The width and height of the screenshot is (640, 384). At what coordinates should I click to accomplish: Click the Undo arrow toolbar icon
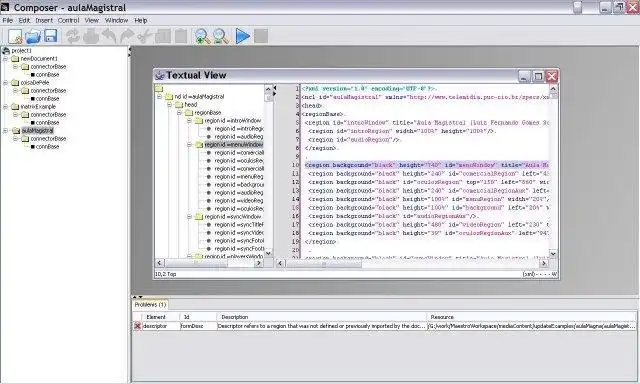coord(109,36)
